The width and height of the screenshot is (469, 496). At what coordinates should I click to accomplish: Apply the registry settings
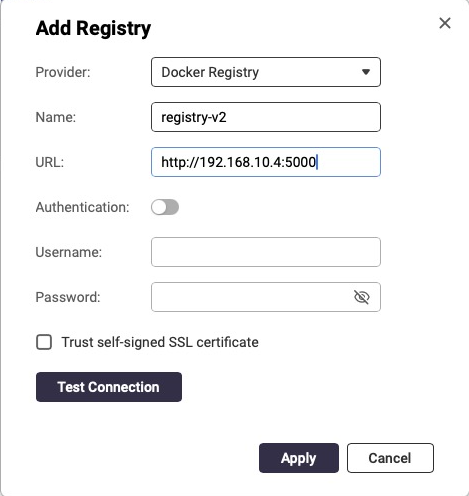pyautogui.click(x=299, y=458)
